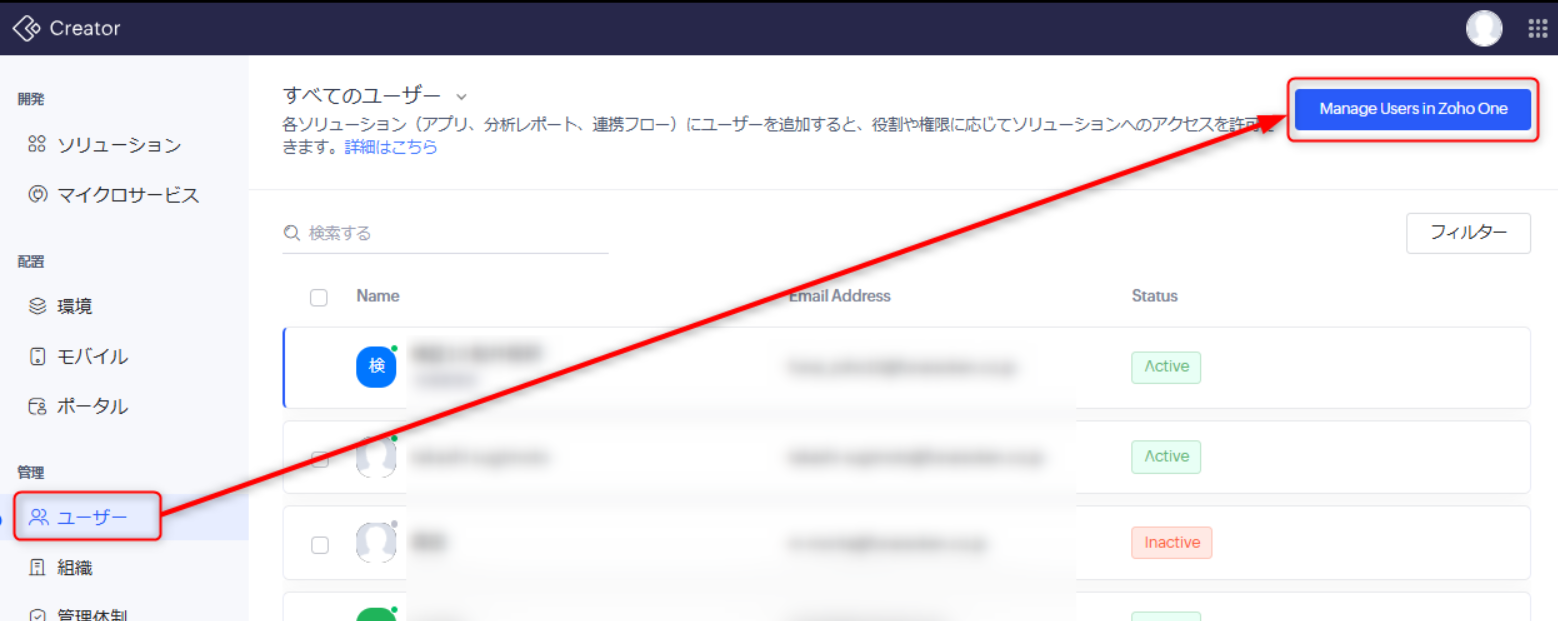Click the magnifier icon in search box

click(292, 233)
